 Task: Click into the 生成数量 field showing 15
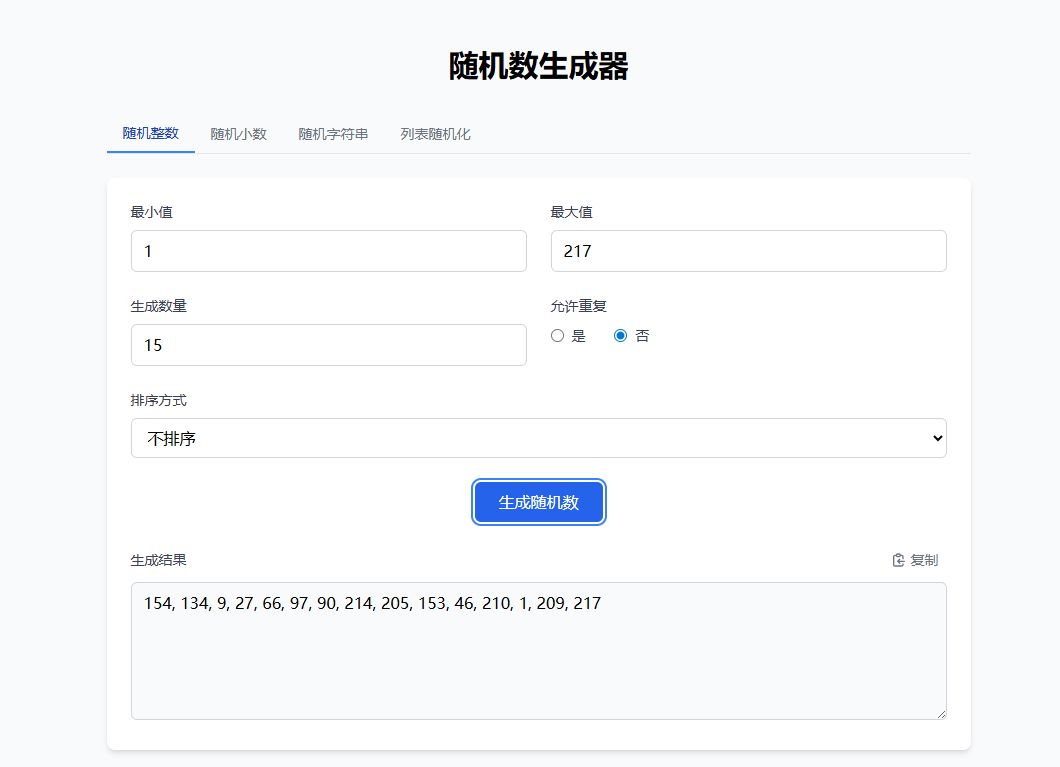[x=328, y=345]
